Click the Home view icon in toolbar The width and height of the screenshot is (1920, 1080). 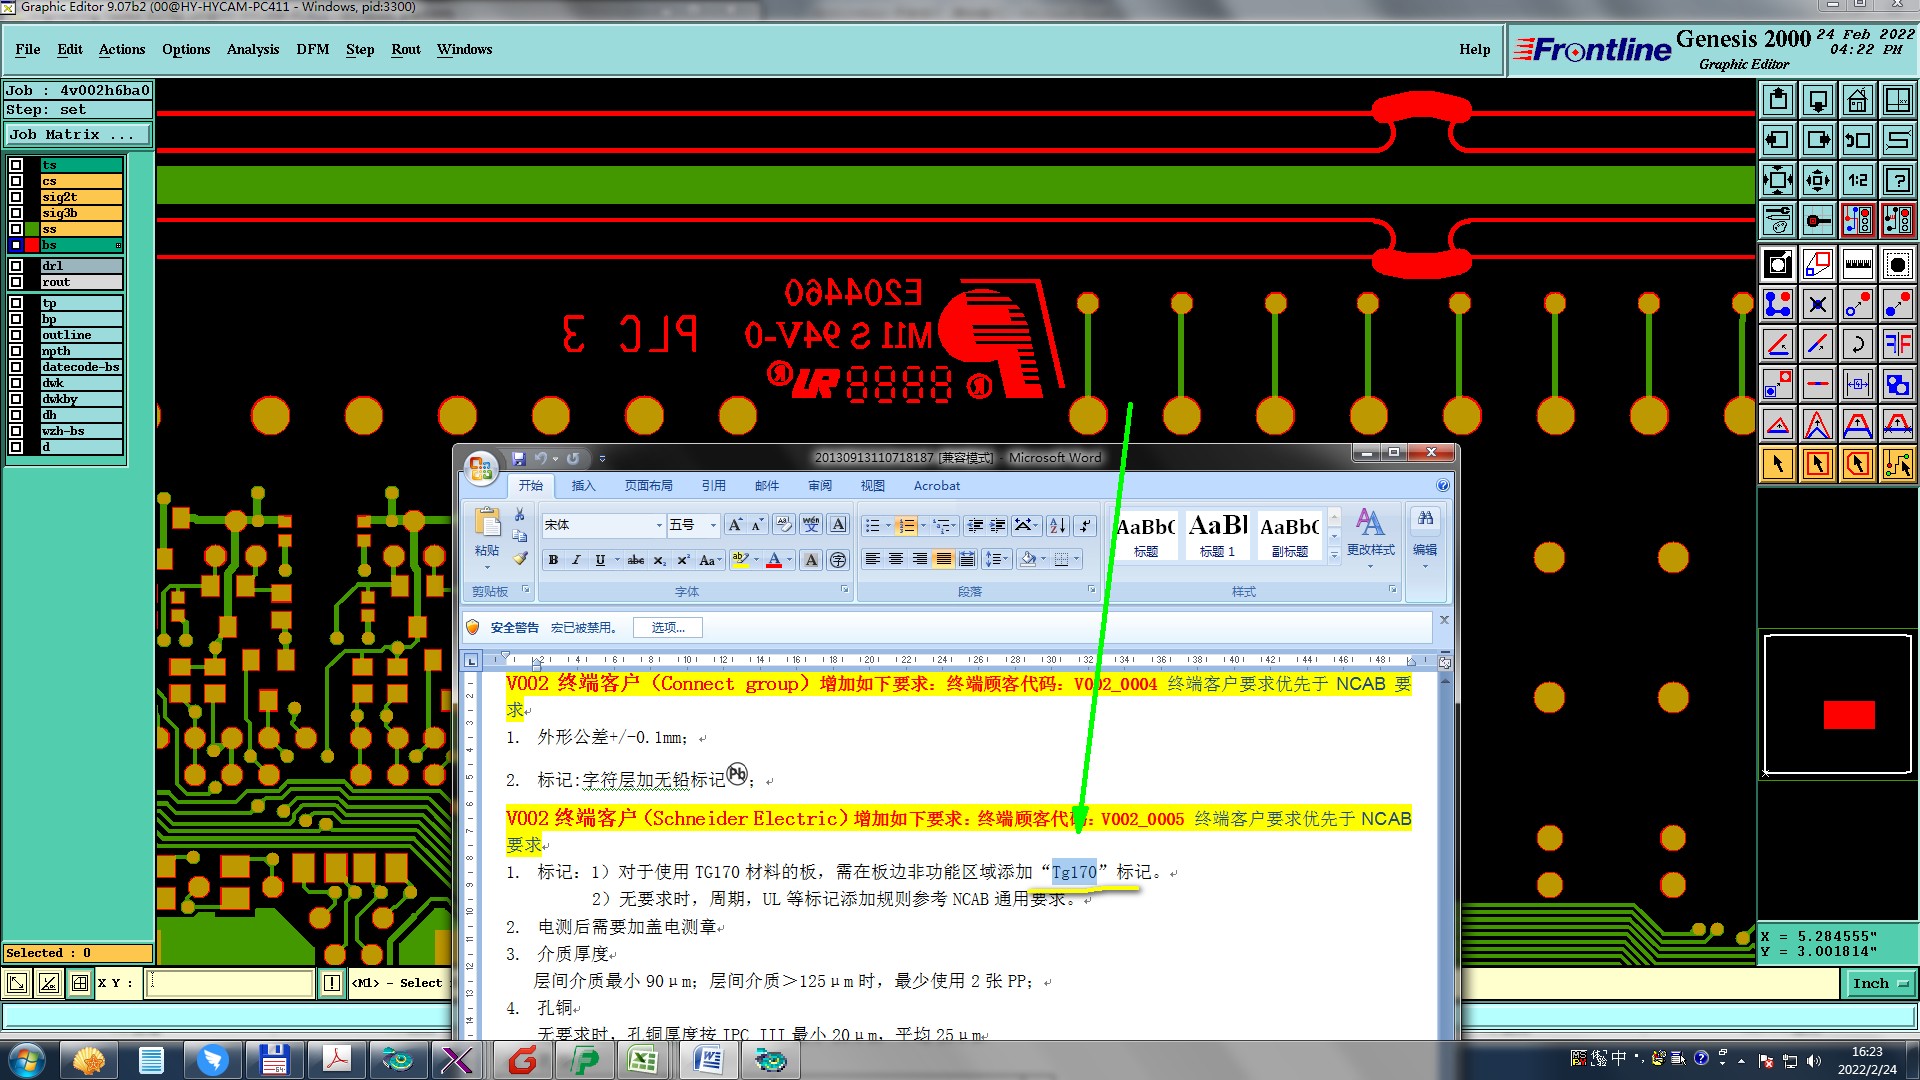(x=1857, y=100)
